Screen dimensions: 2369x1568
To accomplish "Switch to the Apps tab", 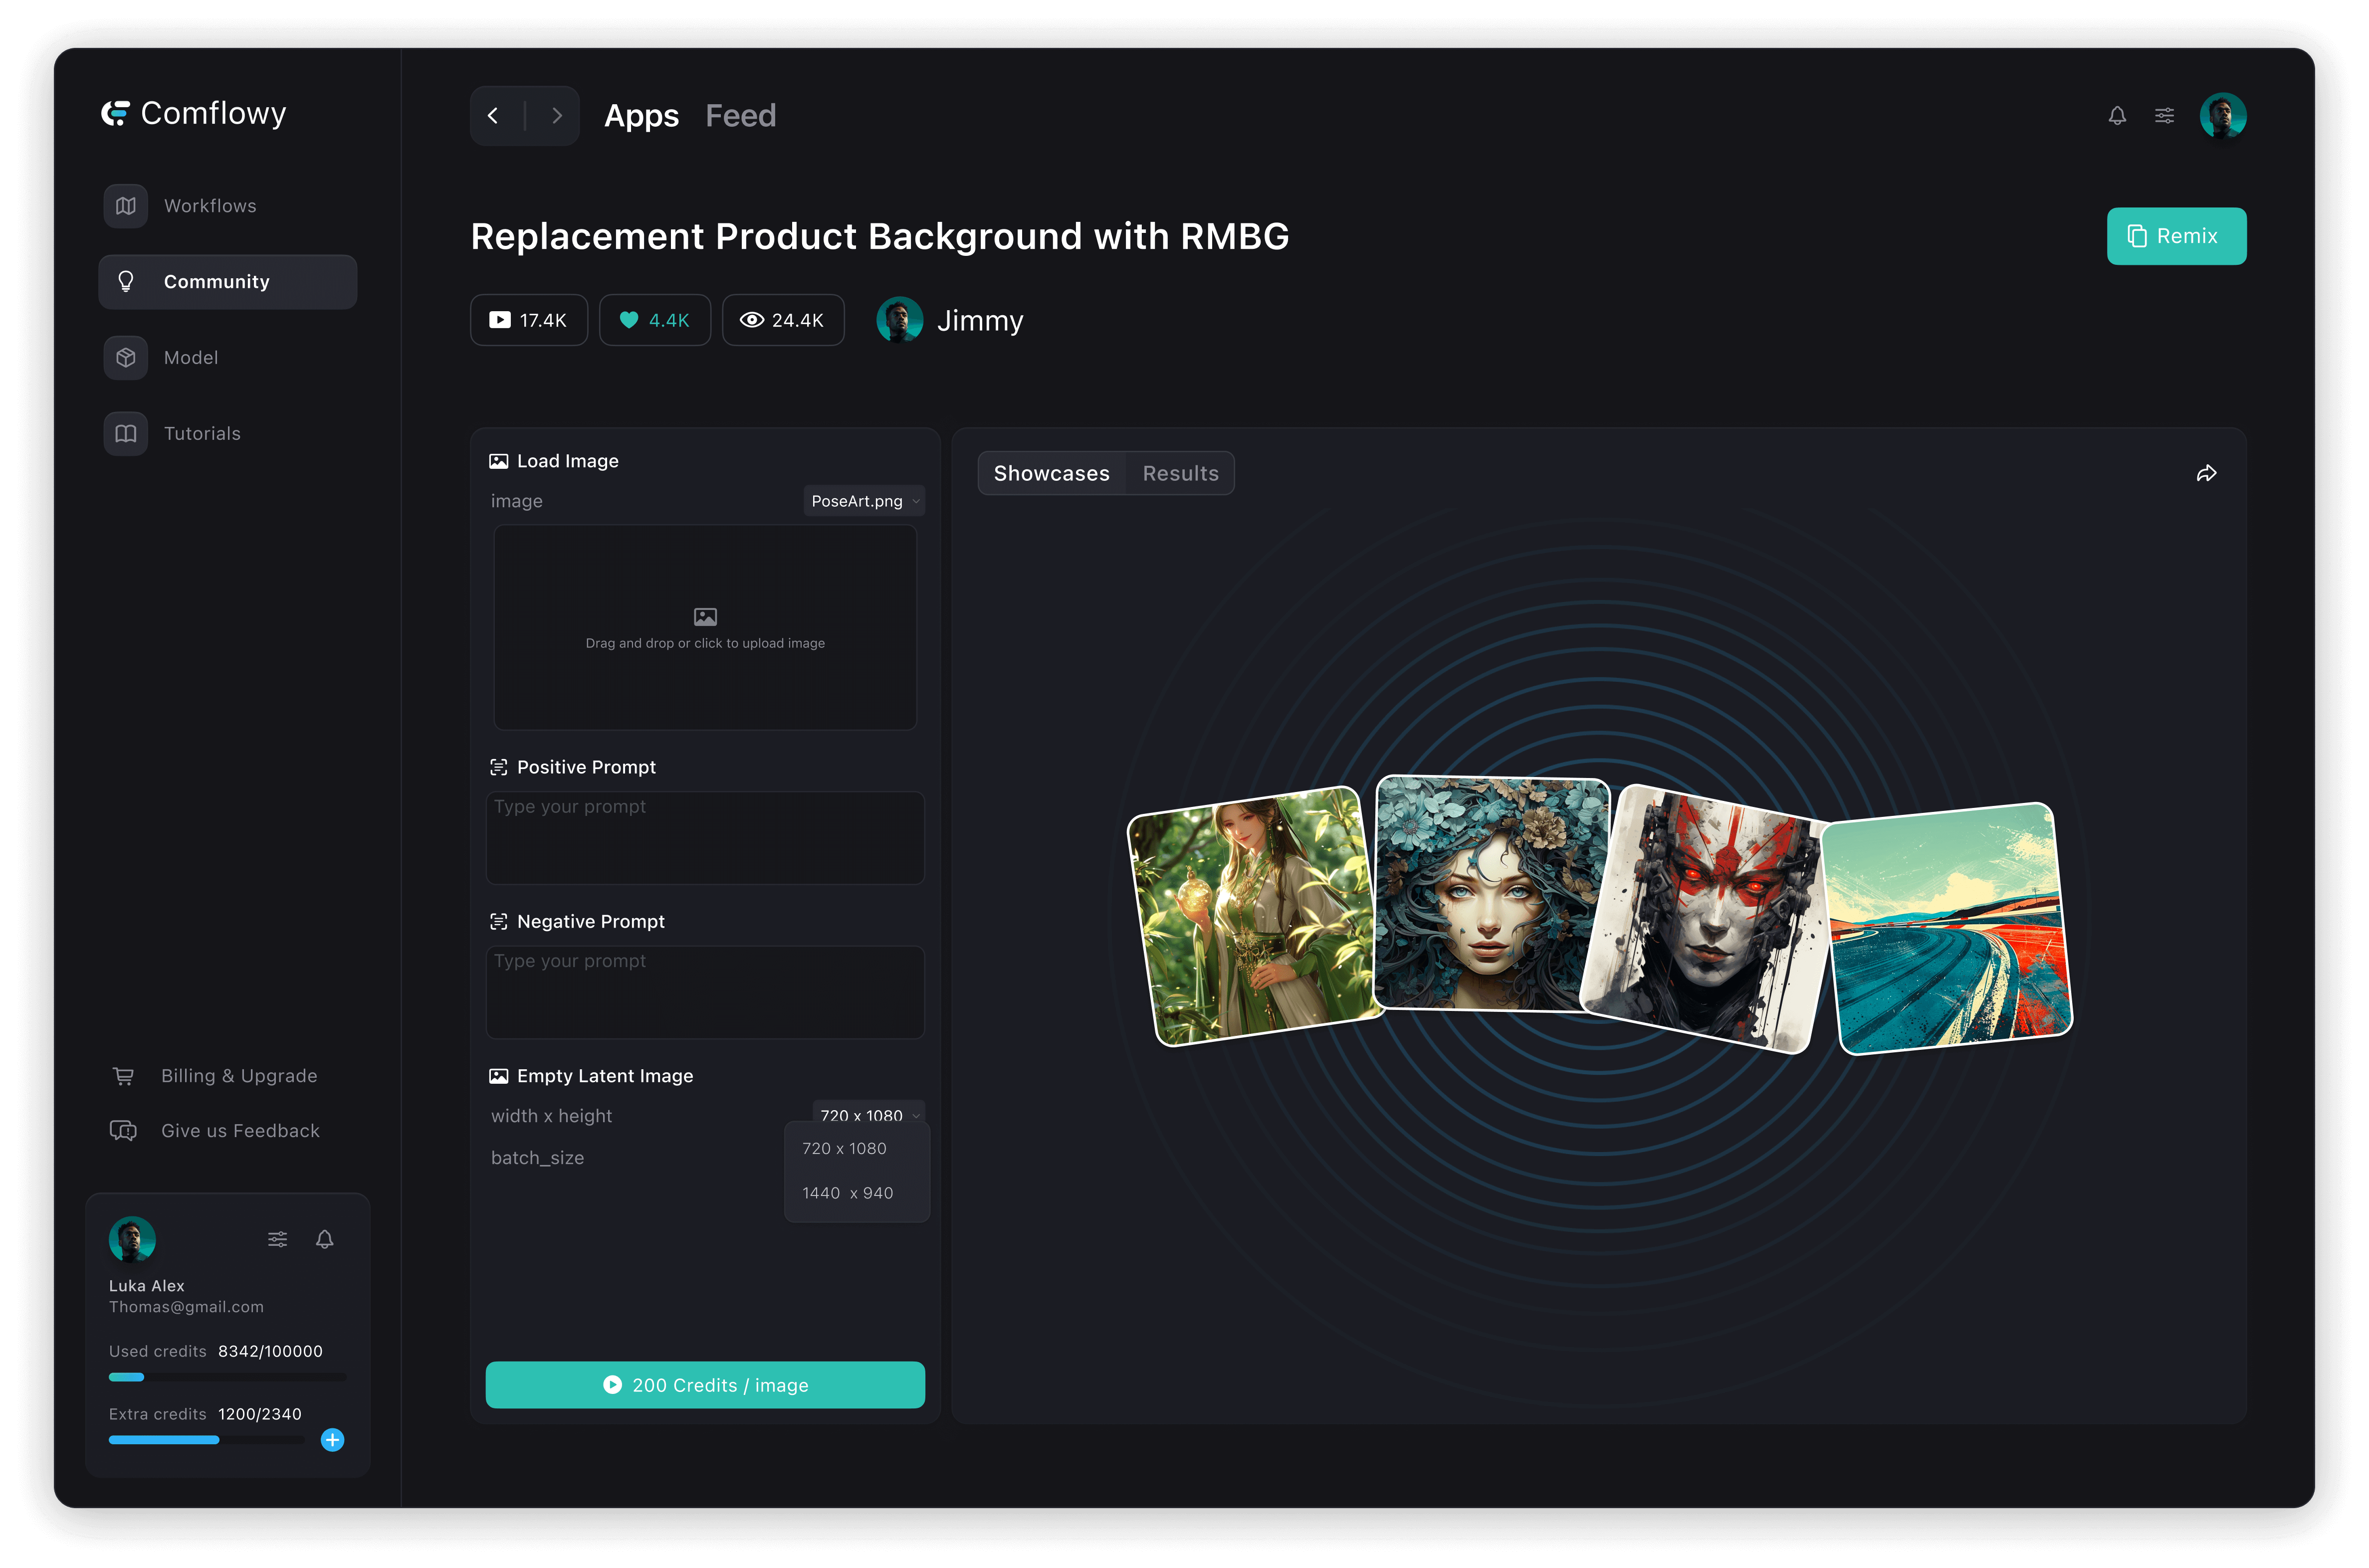I will coord(641,114).
